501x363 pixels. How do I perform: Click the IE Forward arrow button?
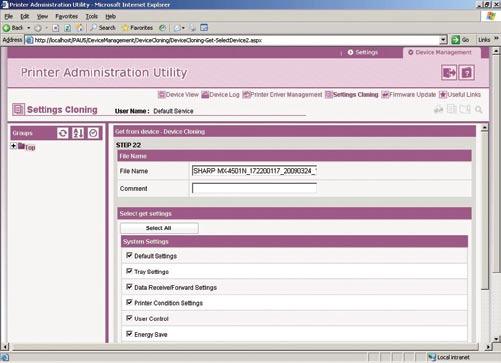click(x=38, y=28)
